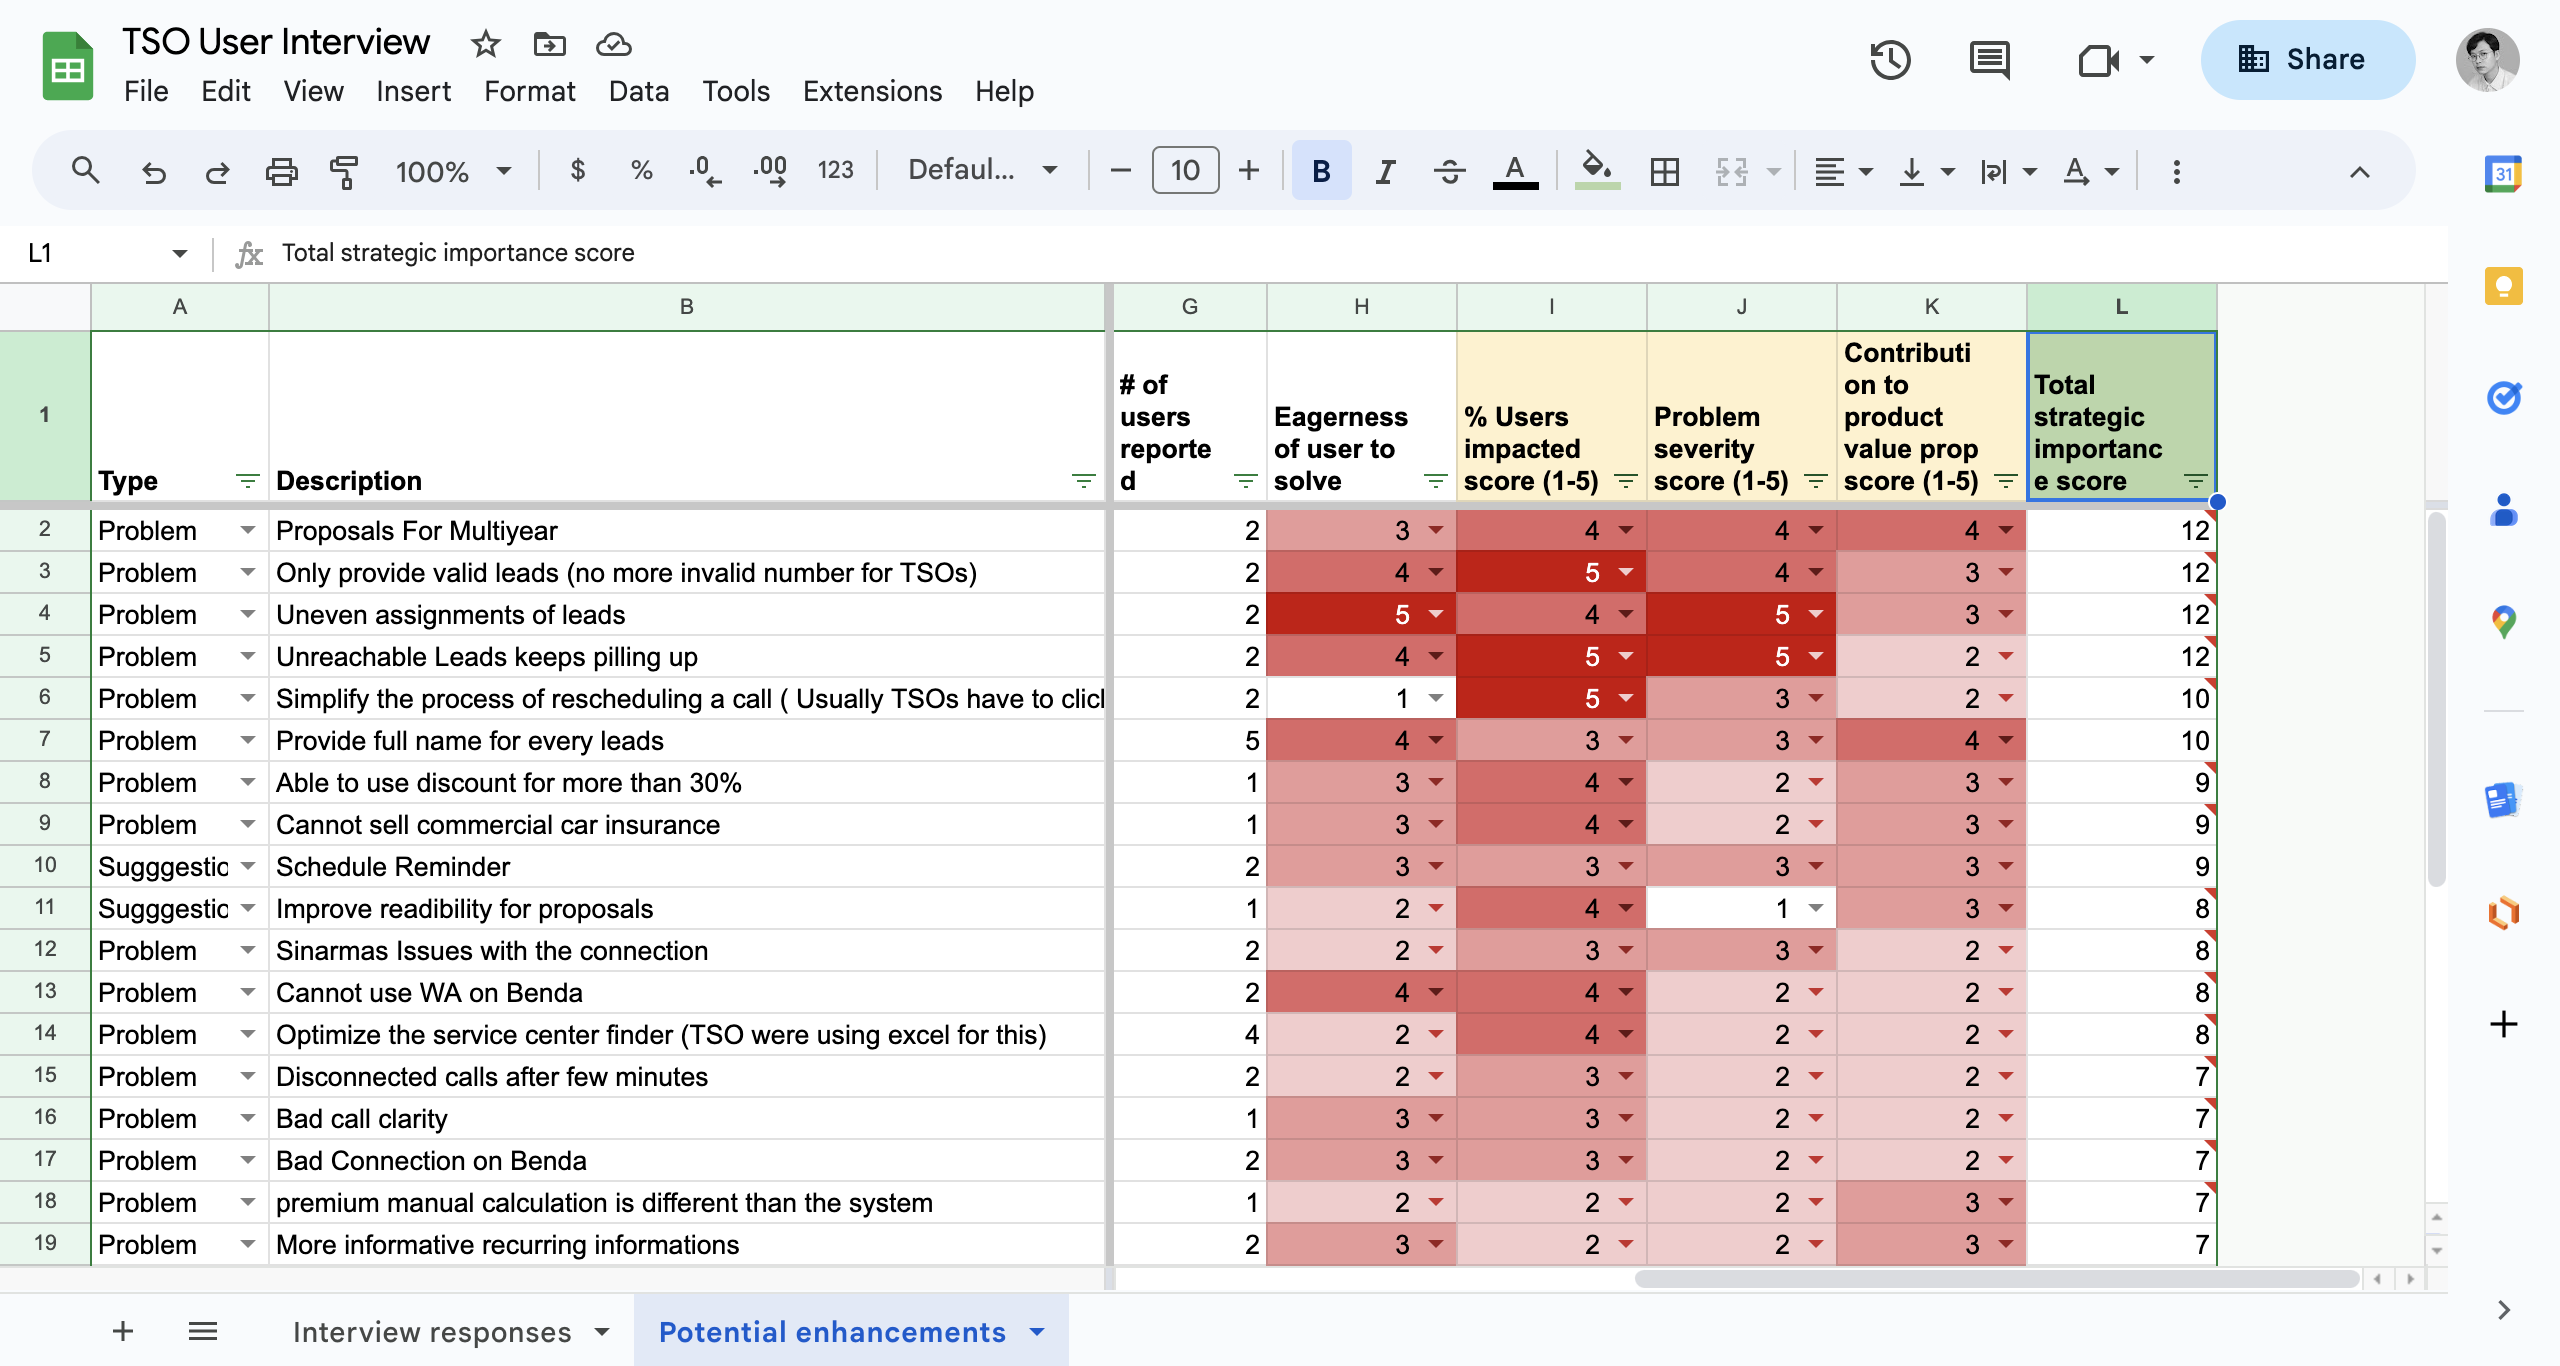Open the Data menu
This screenshot has height=1366, width=2560.
tap(638, 91)
